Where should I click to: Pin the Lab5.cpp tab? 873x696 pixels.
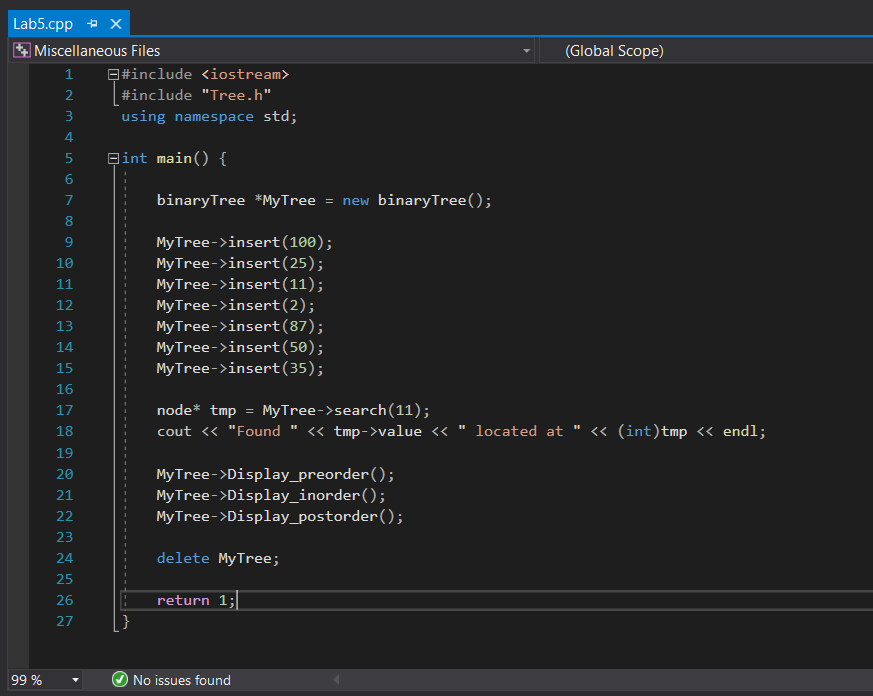(x=92, y=23)
